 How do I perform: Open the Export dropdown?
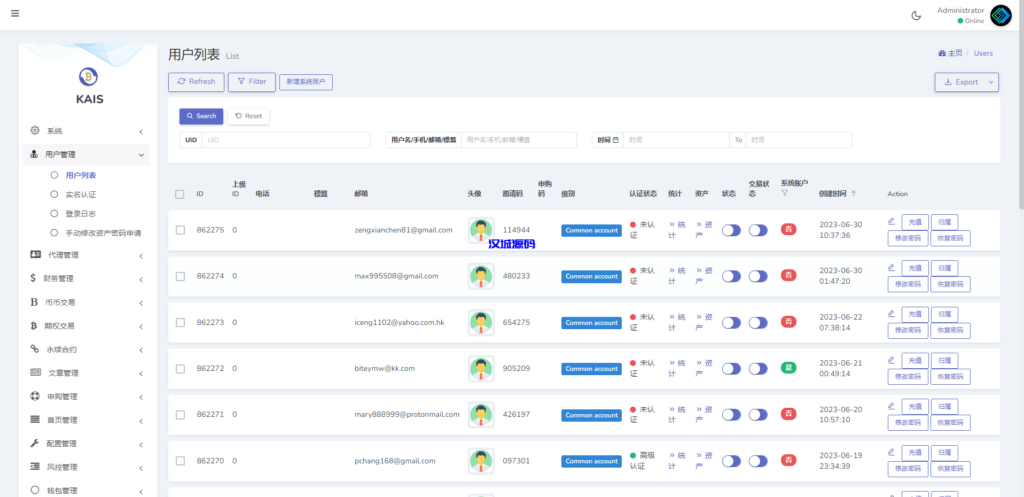(966, 82)
